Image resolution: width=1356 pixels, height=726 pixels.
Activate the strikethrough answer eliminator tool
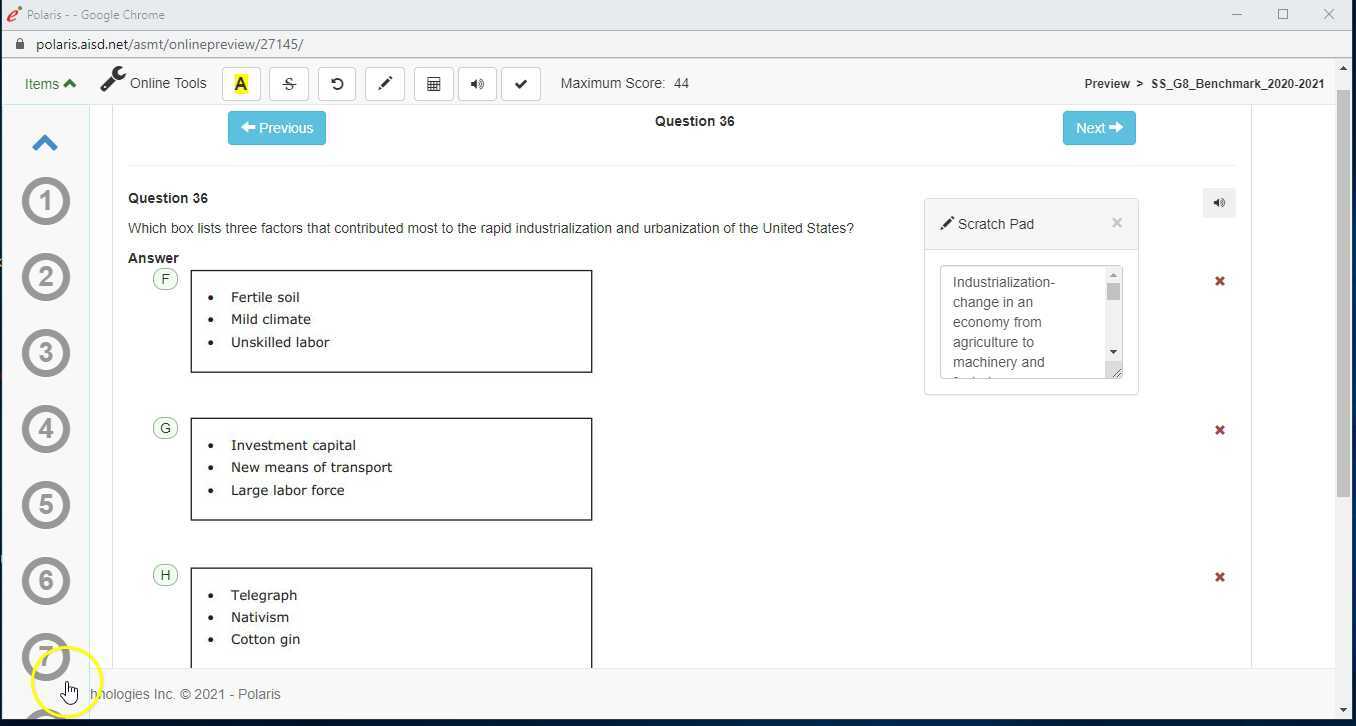[288, 84]
